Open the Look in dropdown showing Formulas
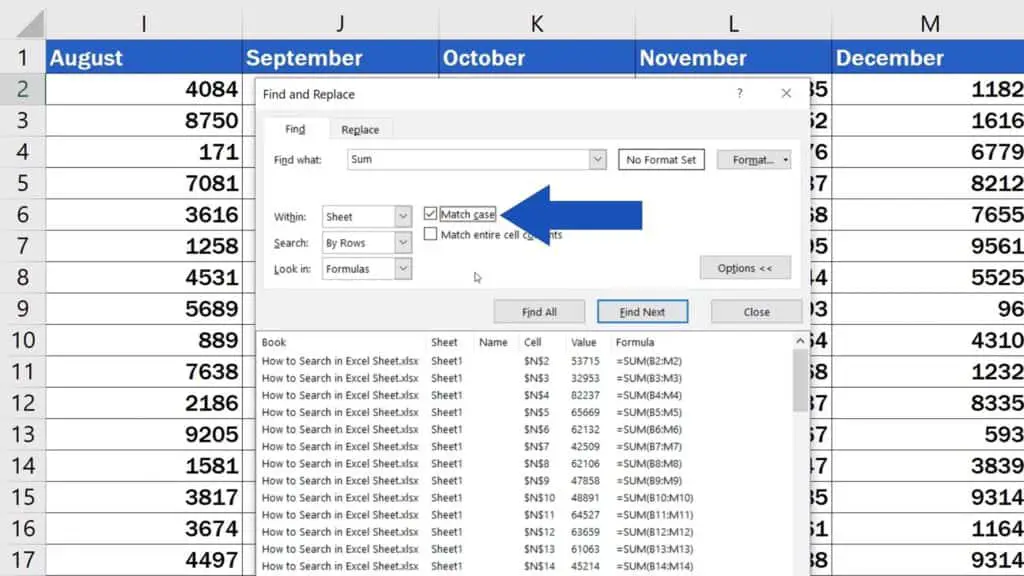 pos(366,268)
